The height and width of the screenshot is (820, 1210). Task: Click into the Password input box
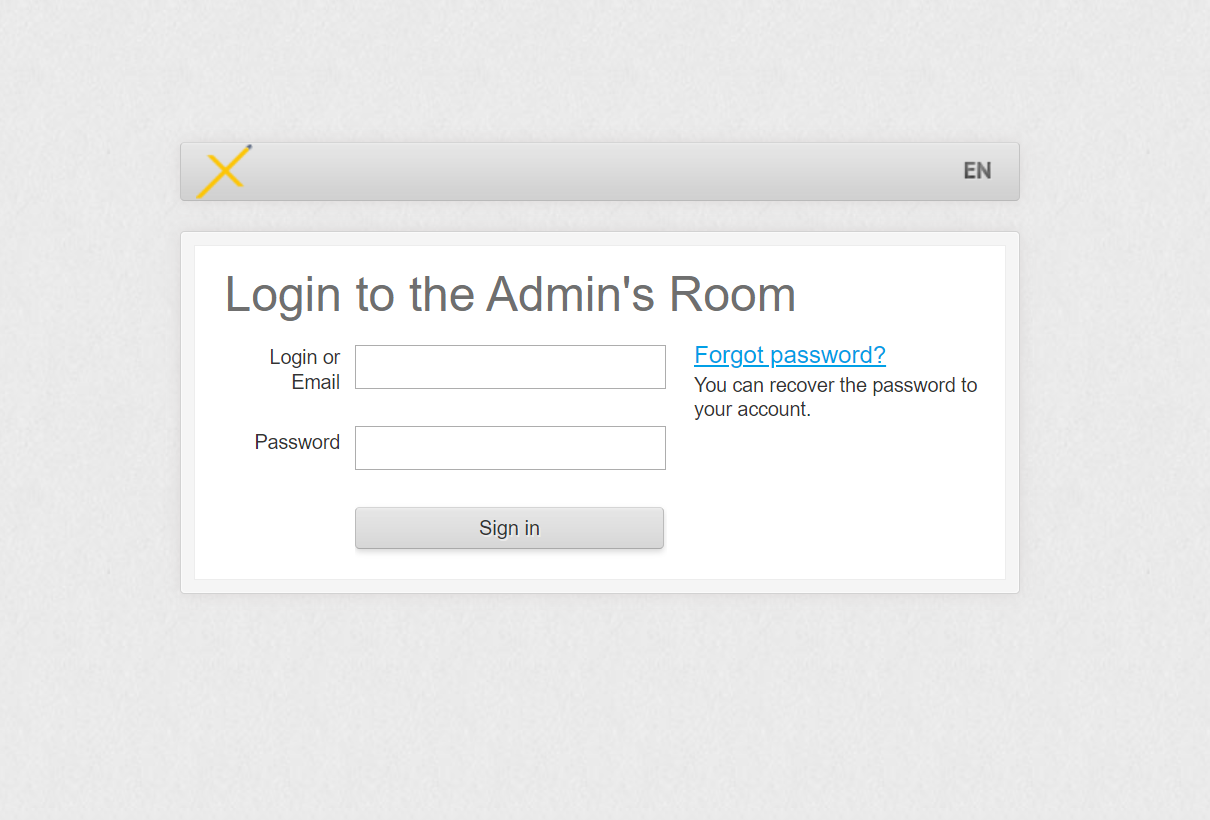(510, 448)
